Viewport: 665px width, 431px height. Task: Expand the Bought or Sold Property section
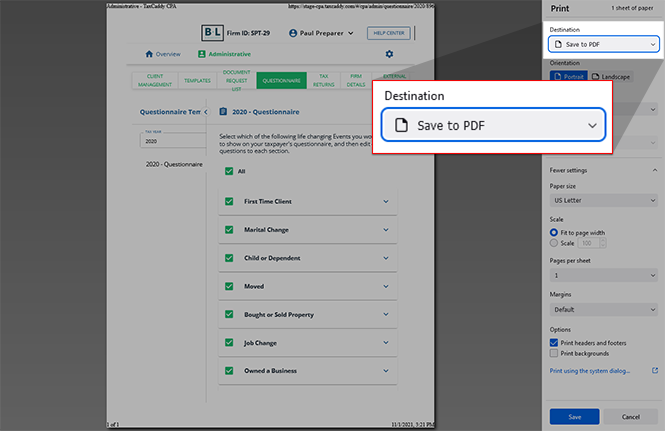(x=386, y=314)
